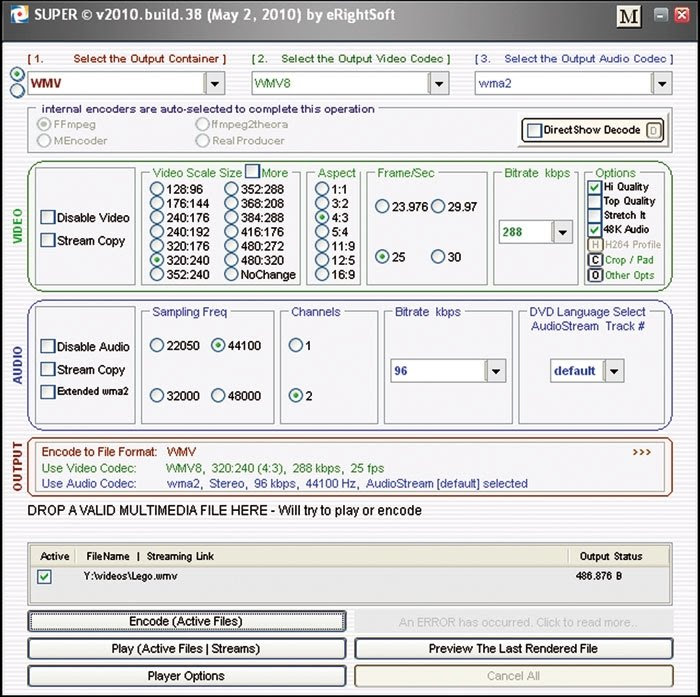This screenshot has width=700, height=697.
Task: Set aspect ratio to 1:1
Action: tap(322, 189)
